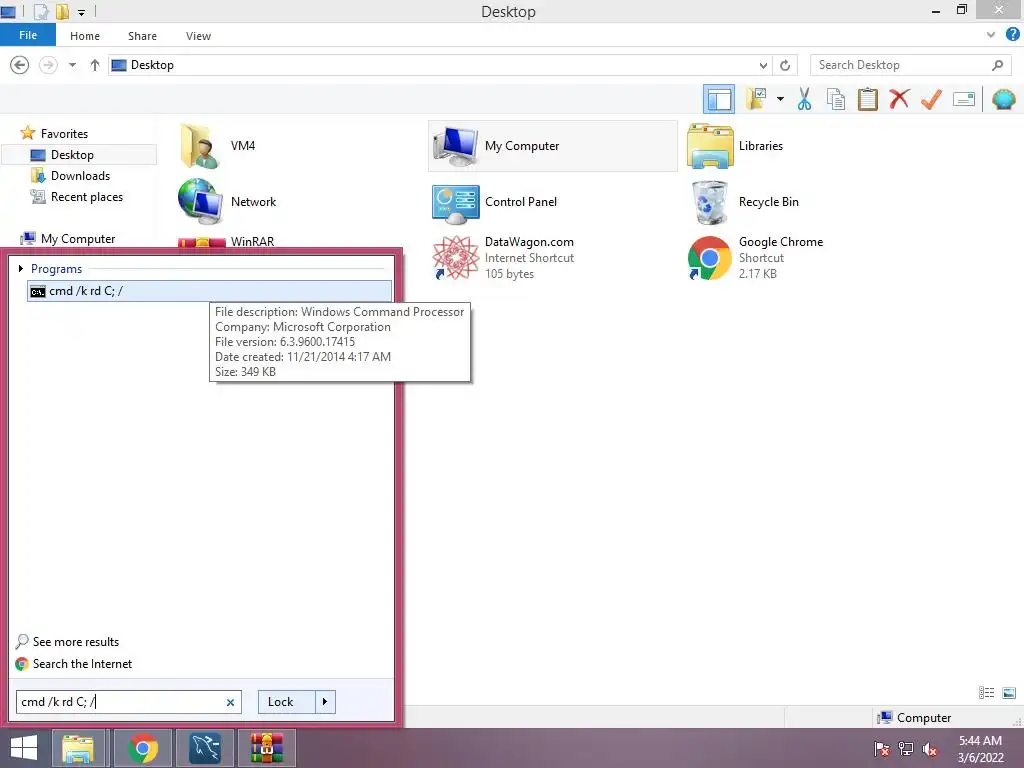
Task: Select Recent places in navigation pane
Action: tap(77, 197)
